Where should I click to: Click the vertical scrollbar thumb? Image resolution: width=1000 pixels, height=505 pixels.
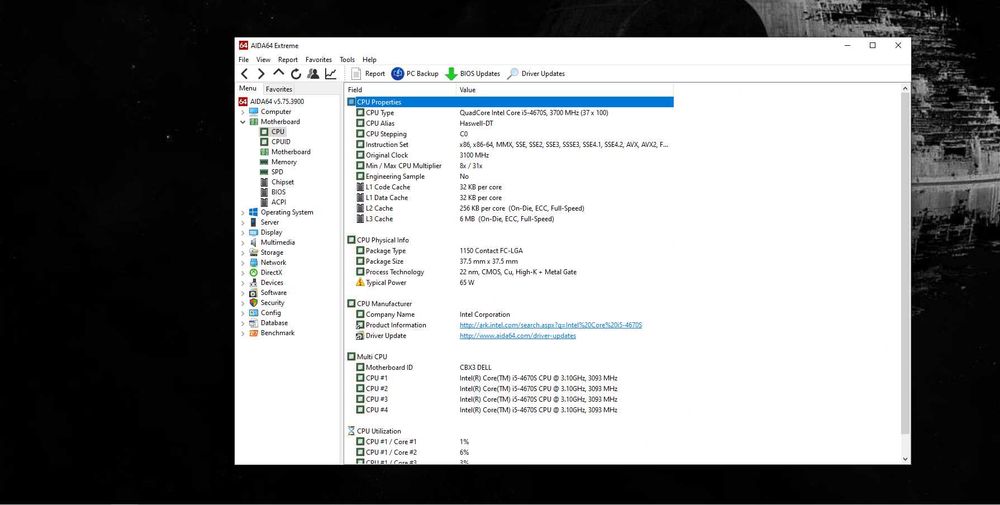click(x=905, y=263)
